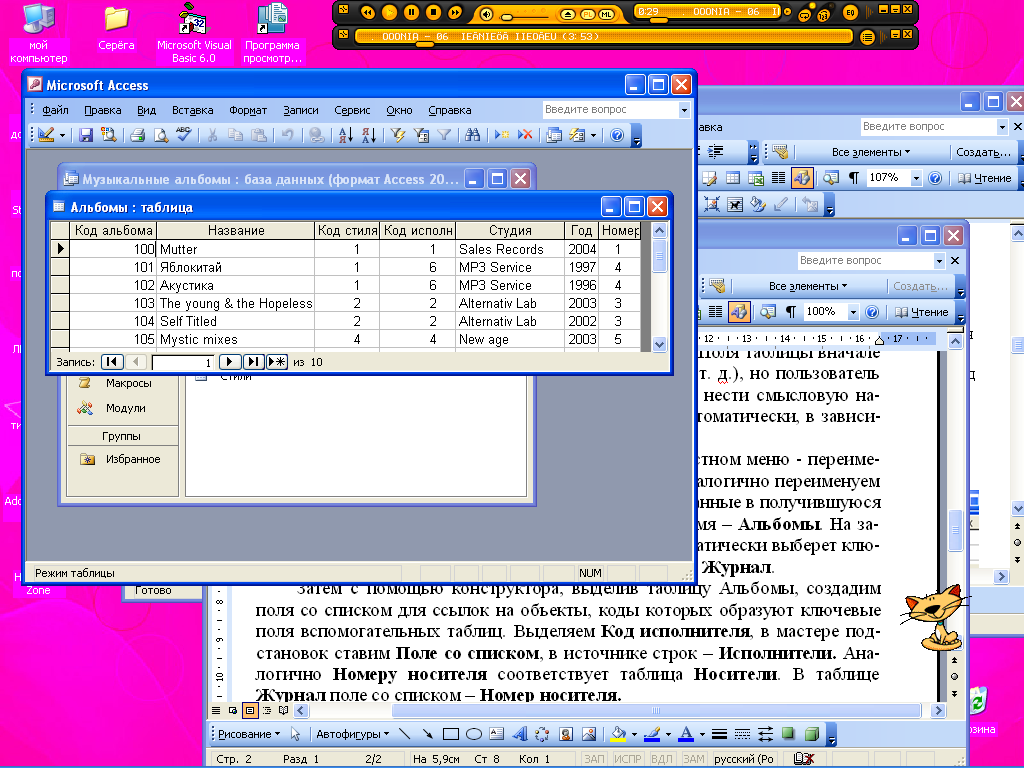Open Access Help question-mark icon

pos(617,135)
